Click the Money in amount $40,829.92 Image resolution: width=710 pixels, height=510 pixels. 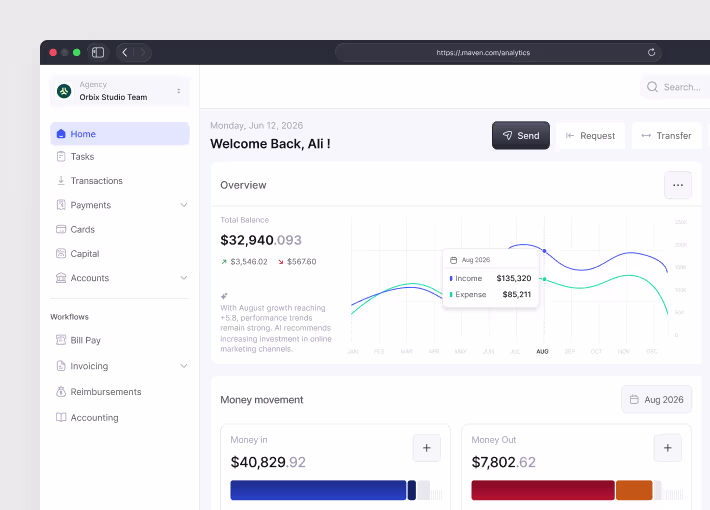[268, 462]
